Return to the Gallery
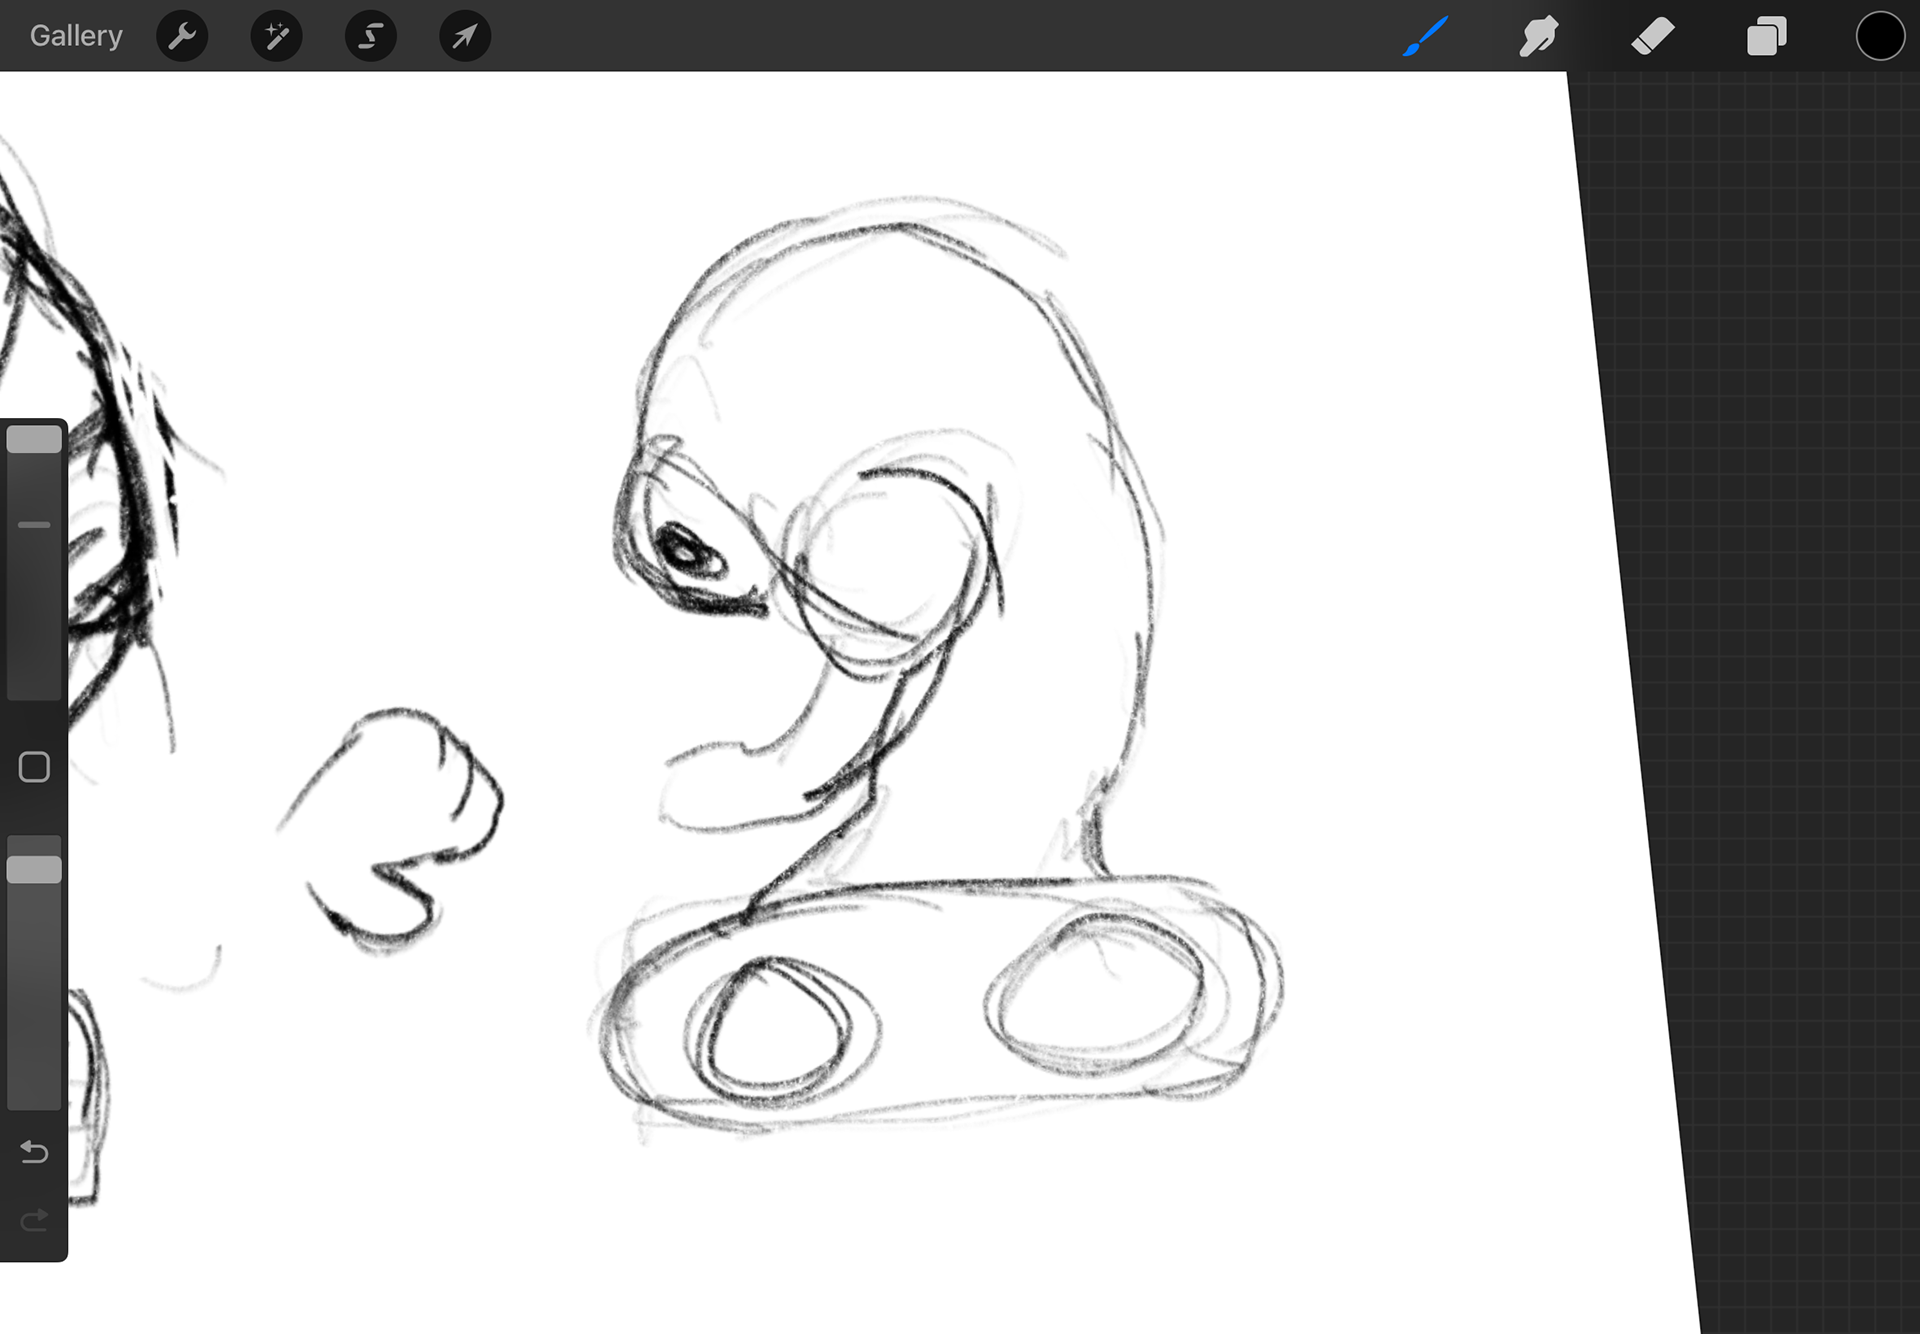Viewport: 1920px width, 1334px height. (x=76, y=36)
